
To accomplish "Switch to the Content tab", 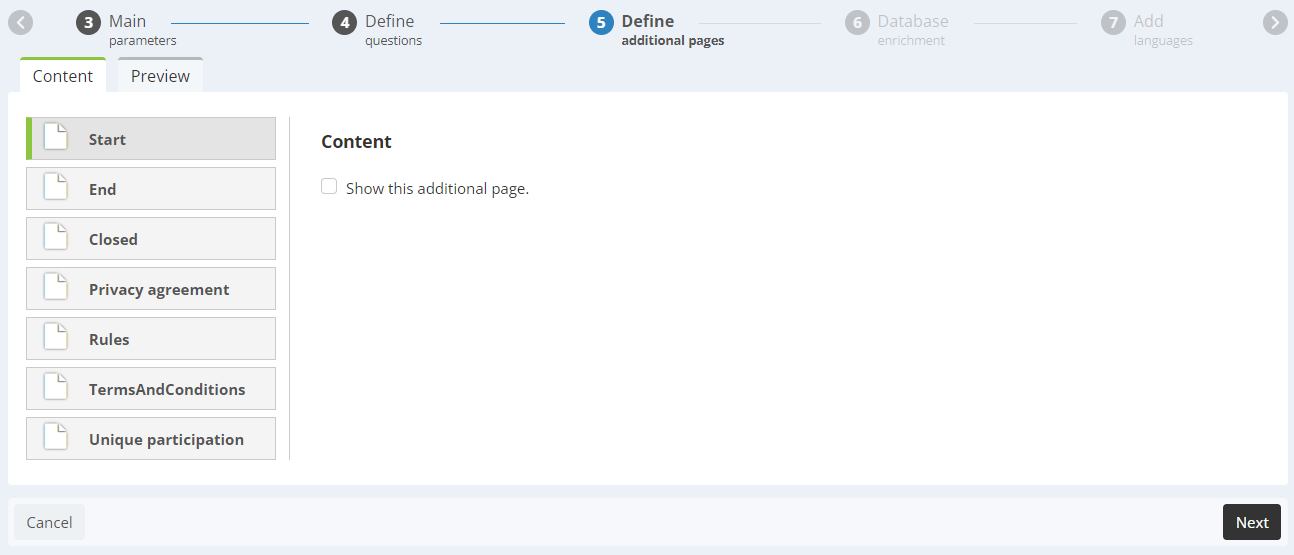I will (x=63, y=75).
